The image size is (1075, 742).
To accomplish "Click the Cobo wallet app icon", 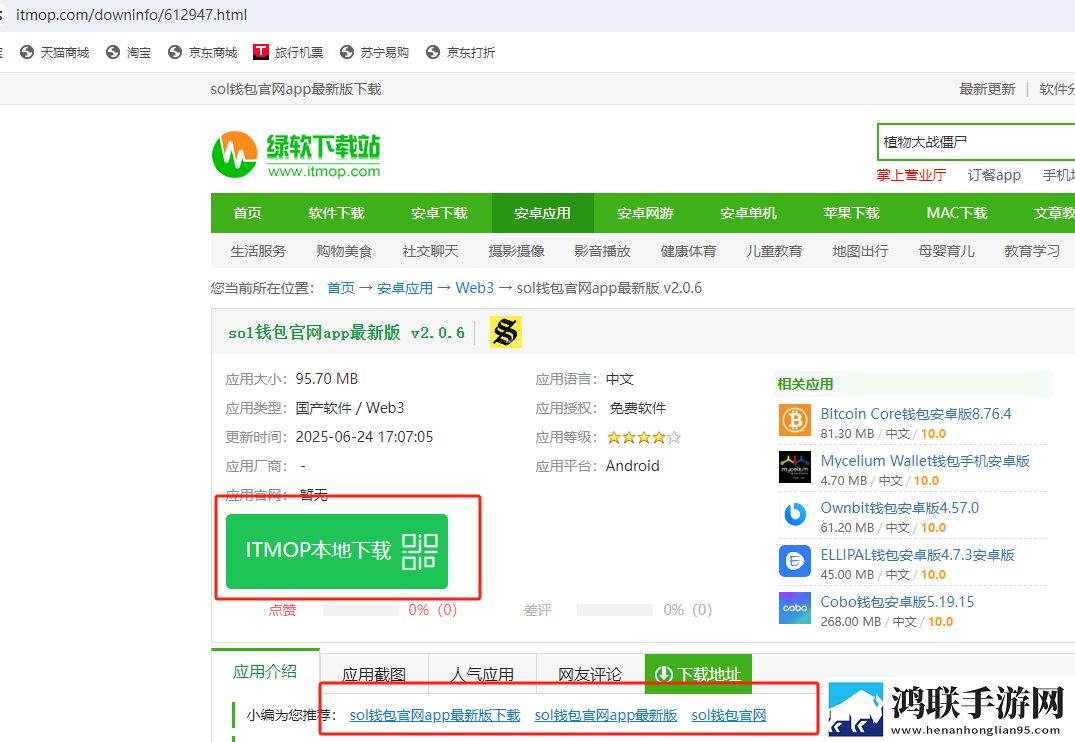I will pyautogui.click(x=795, y=608).
